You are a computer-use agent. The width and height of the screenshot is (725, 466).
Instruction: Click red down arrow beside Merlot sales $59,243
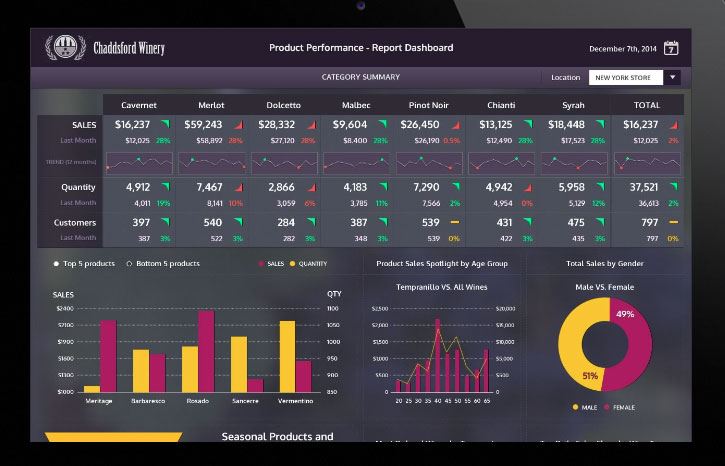coord(239,124)
